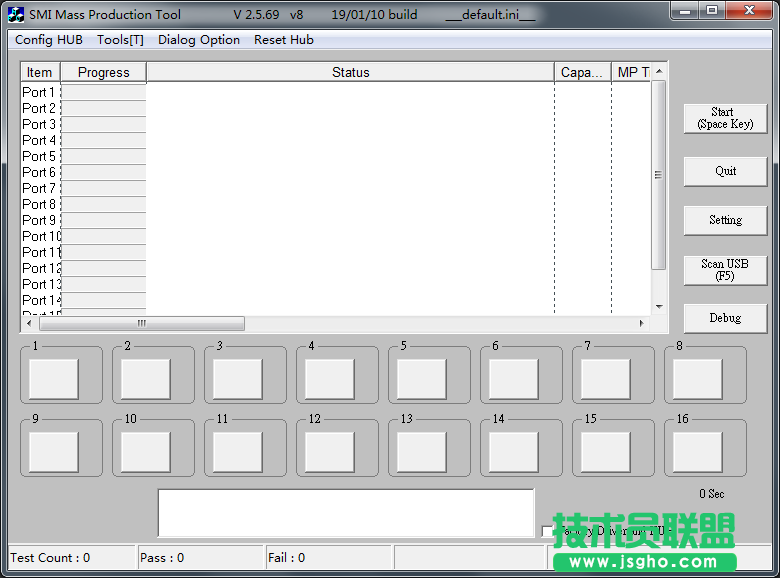The image size is (780, 578).
Task: Select port slot 1 box
Action: [x=54, y=379]
